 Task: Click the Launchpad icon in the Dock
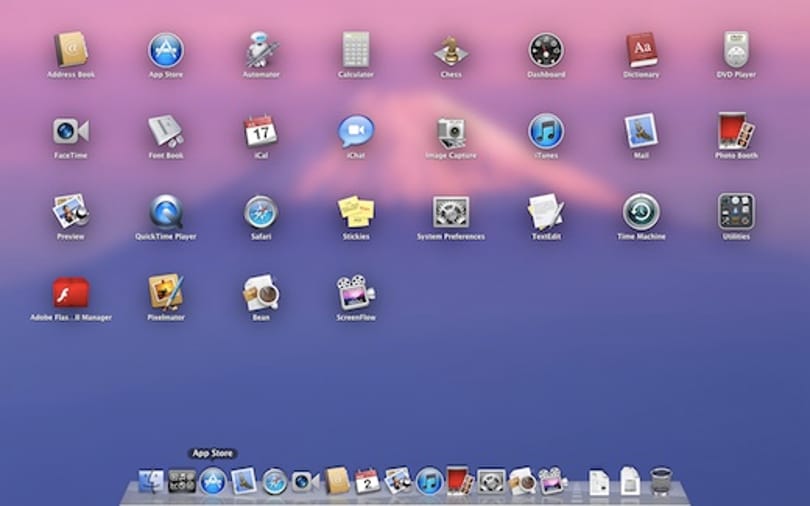(x=182, y=481)
